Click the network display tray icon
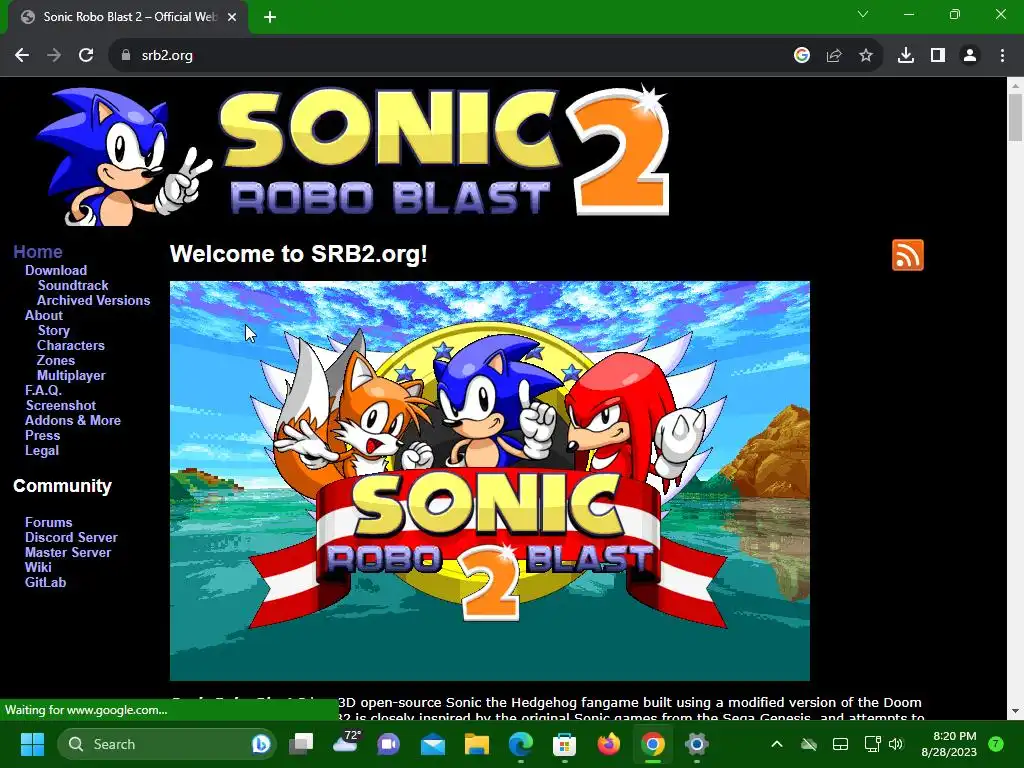 [x=872, y=744]
